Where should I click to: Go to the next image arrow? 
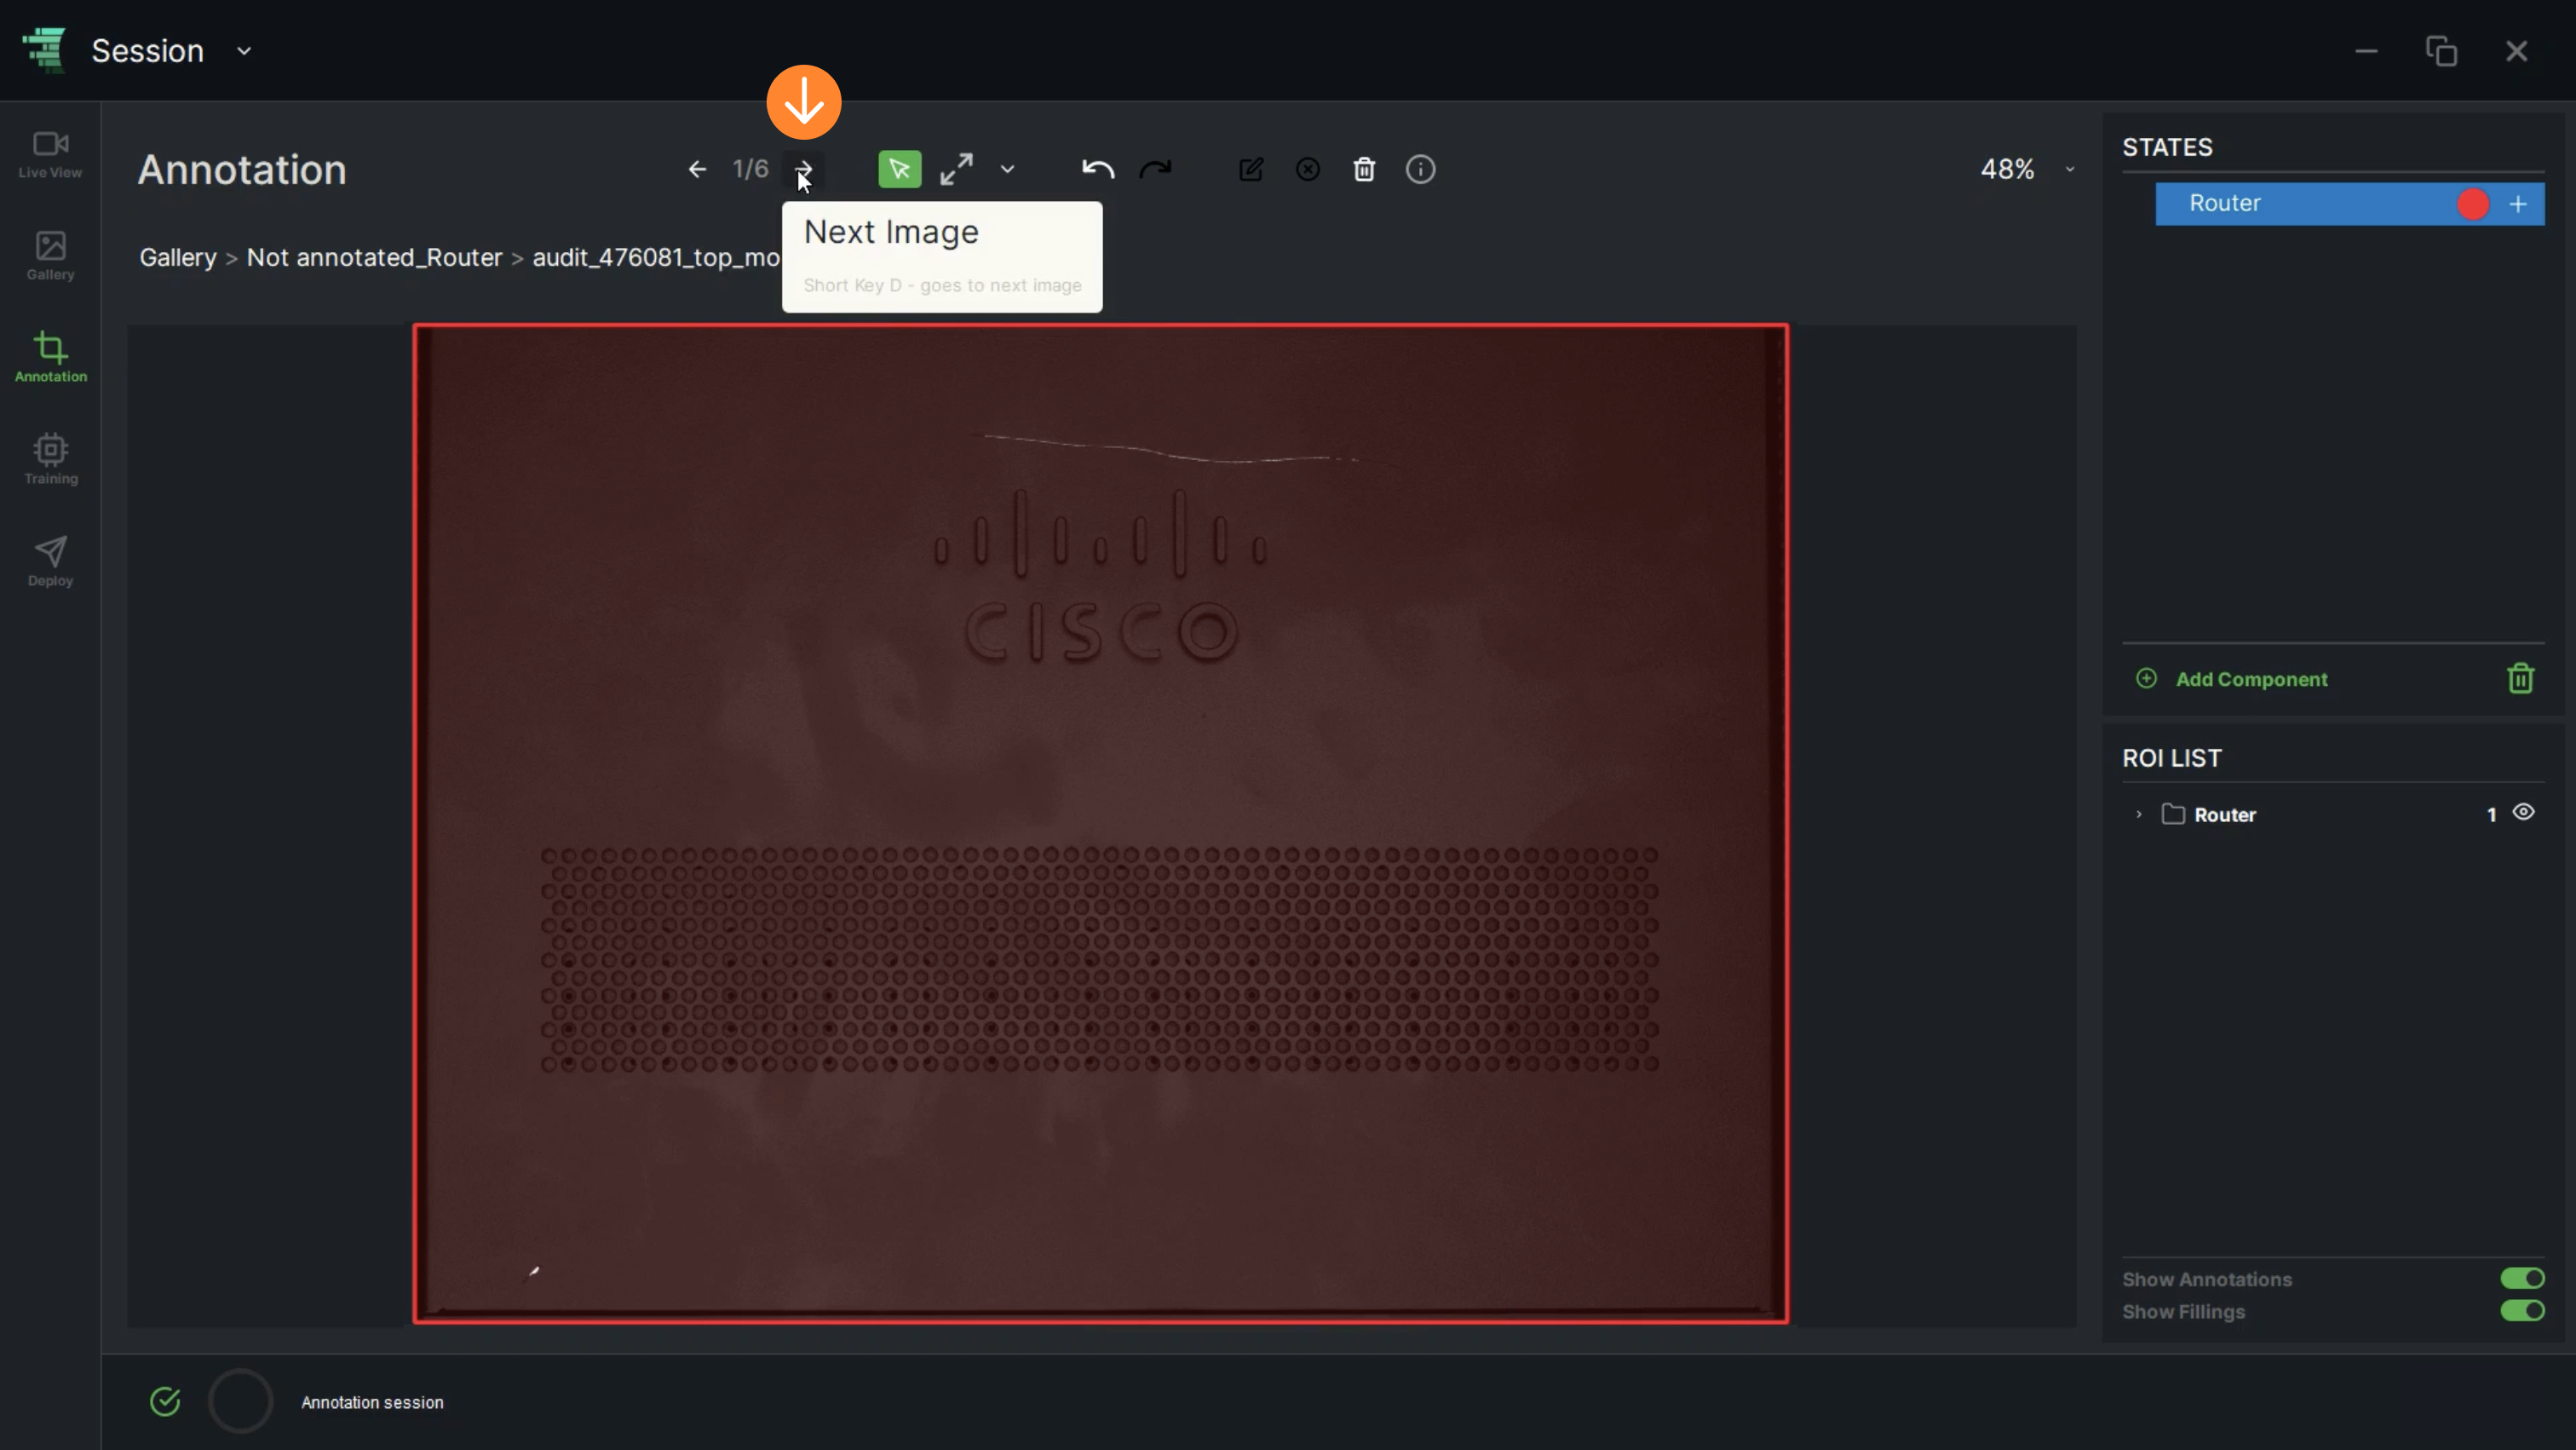(804, 170)
